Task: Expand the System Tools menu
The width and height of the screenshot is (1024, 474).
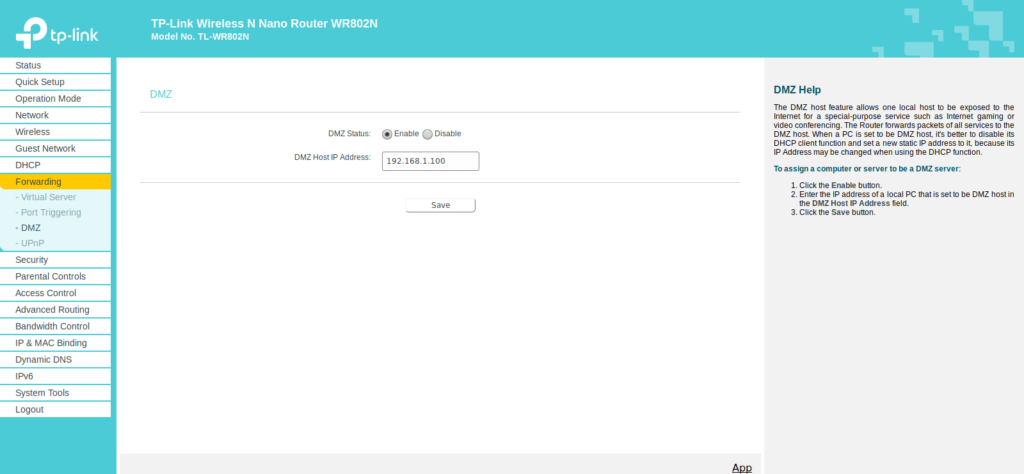Action: [42, 393]
